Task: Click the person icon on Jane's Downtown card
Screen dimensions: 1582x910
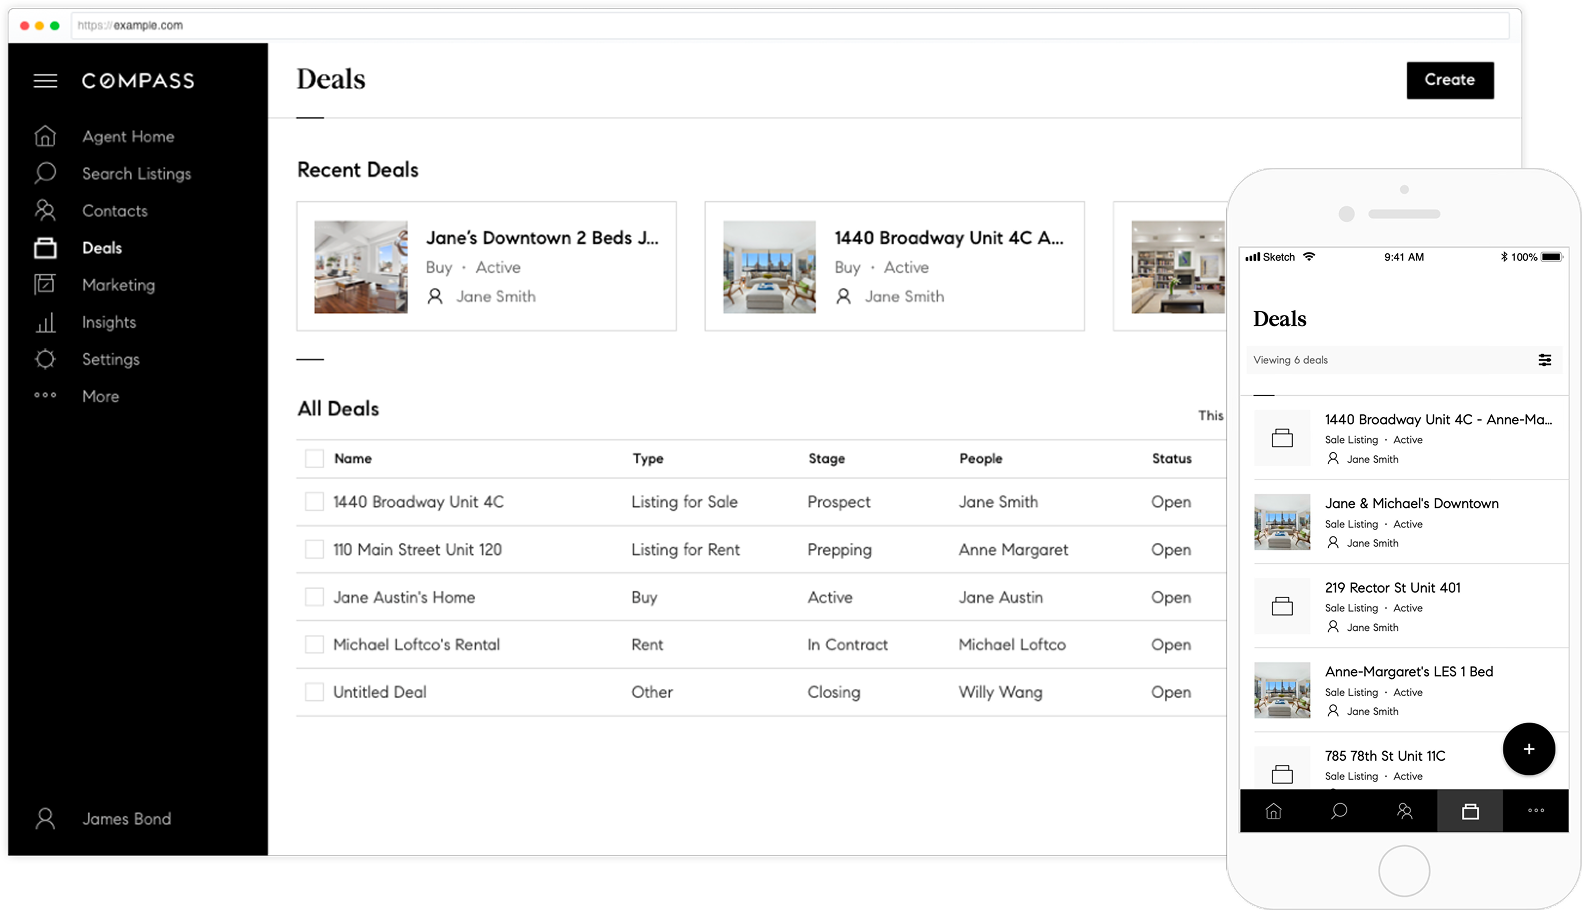Action: [x=435, y=296]
